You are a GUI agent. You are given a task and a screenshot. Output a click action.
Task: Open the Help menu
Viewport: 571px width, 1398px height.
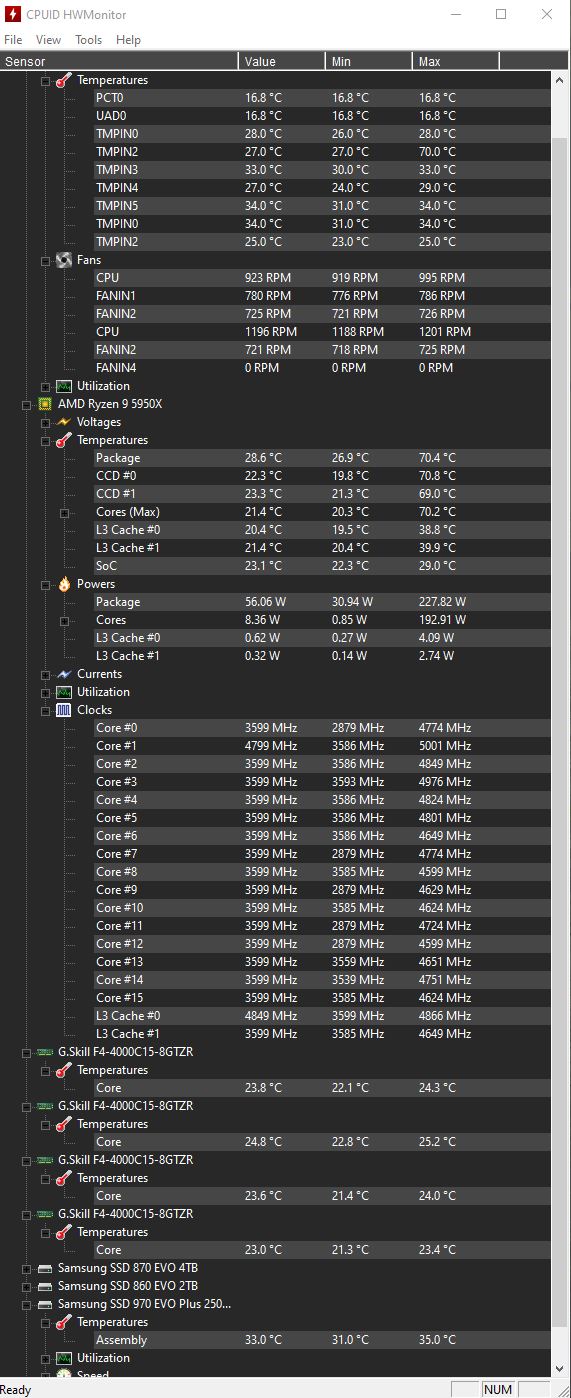(128, 40)
